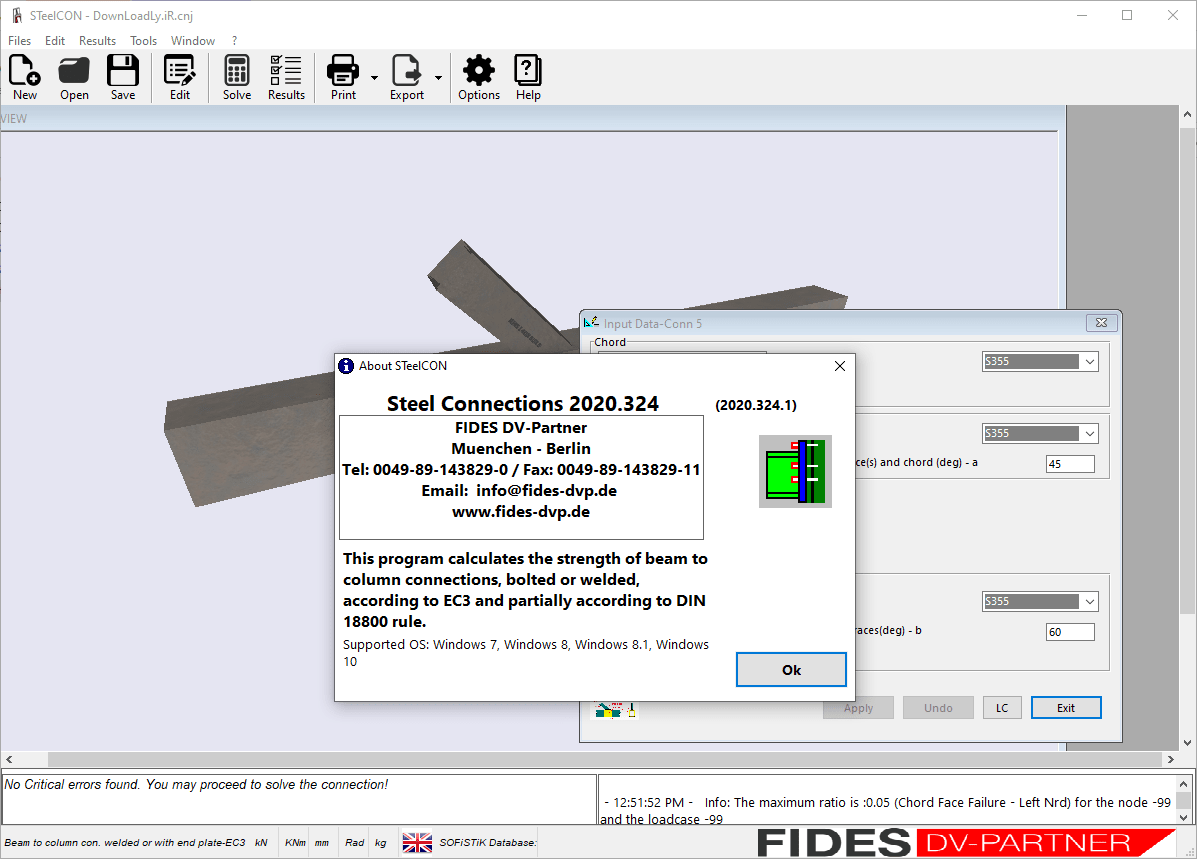This screenshot has width=1197, height=859.
Task: Open a project with the Open icon
Action: coord(74,77)
